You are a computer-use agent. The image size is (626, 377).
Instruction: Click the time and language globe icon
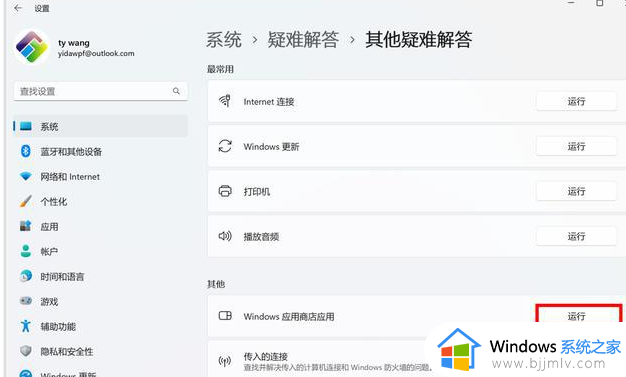pyautogui.click(x=26, y=276)
